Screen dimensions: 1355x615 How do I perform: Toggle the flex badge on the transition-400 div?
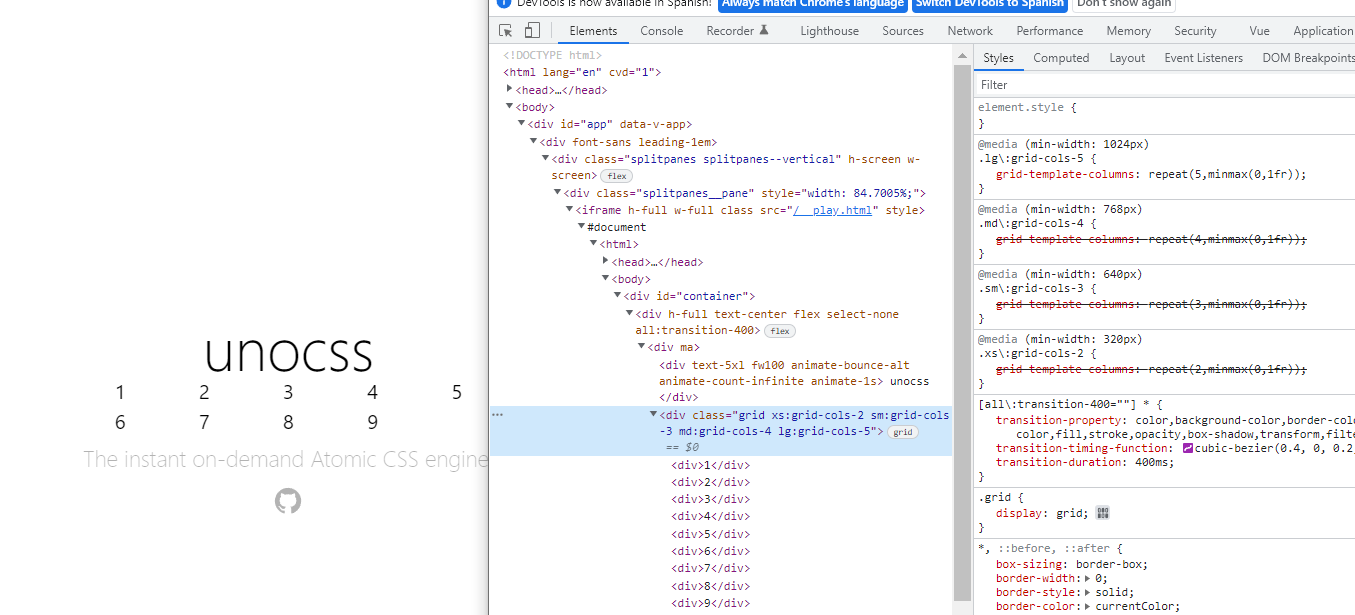(779, 330)
